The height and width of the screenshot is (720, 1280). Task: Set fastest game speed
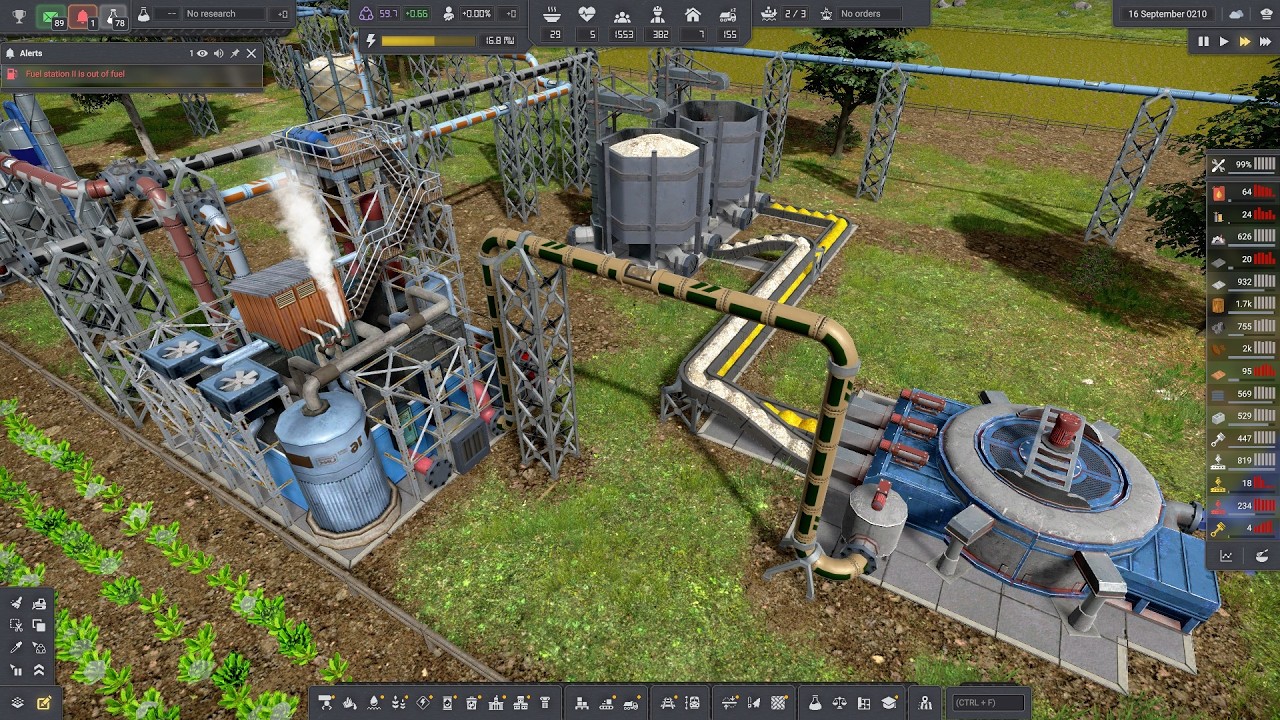coord(1264,42)
